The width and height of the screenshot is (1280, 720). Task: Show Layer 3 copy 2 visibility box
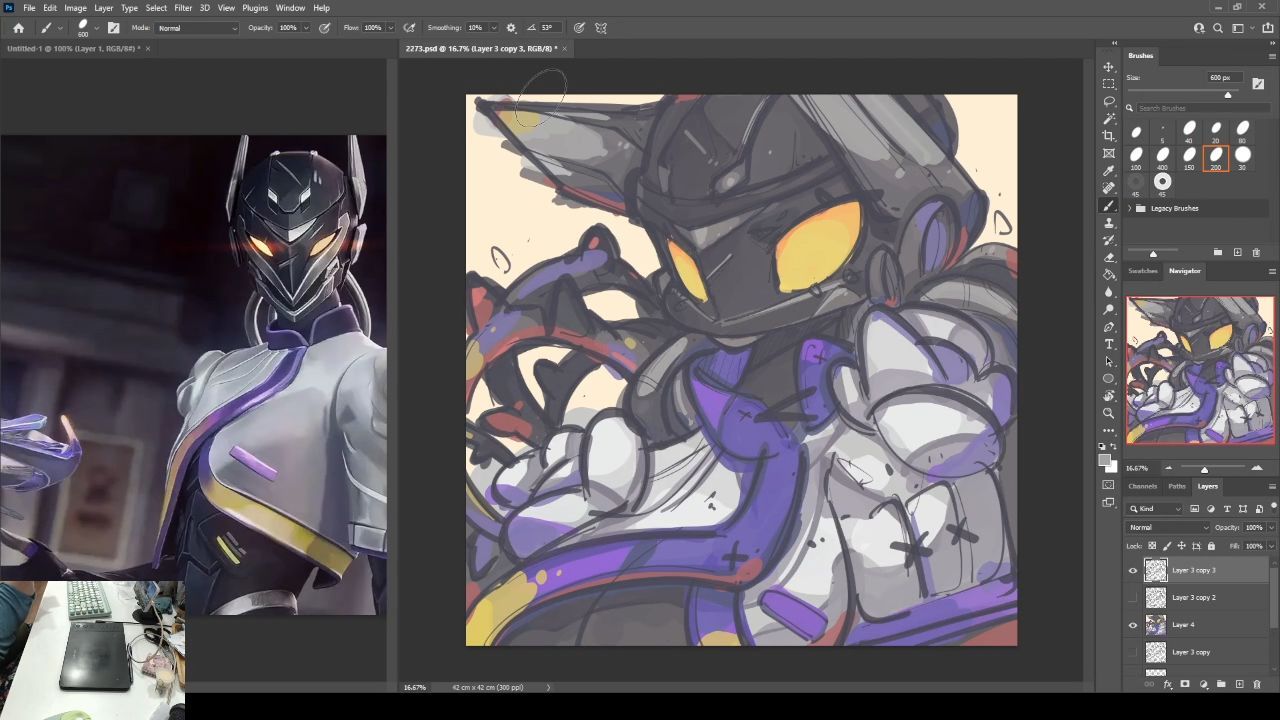pyautogui.click(x=1133, y=597)
